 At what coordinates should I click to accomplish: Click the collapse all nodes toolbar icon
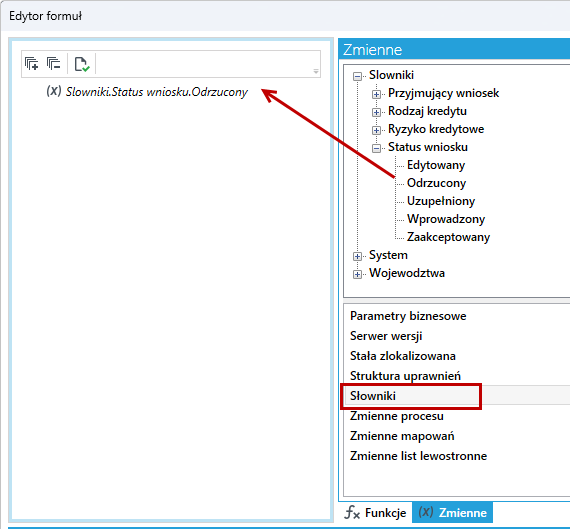click(54, 64)
